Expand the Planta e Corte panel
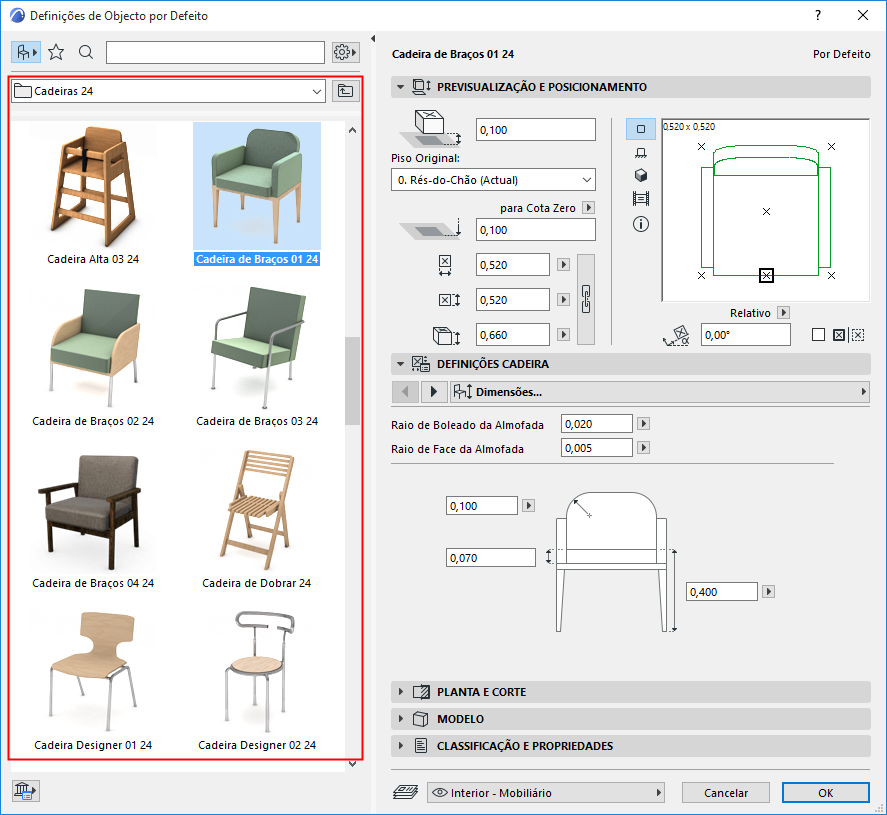The image size is (887, 815). coord(481,692)
